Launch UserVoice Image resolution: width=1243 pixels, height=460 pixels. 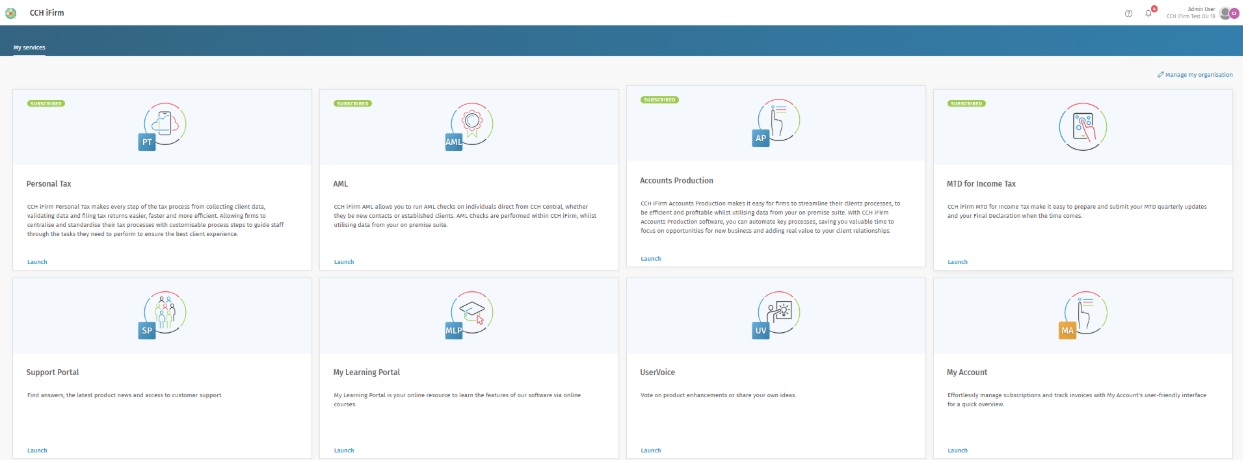coord(650,450)
